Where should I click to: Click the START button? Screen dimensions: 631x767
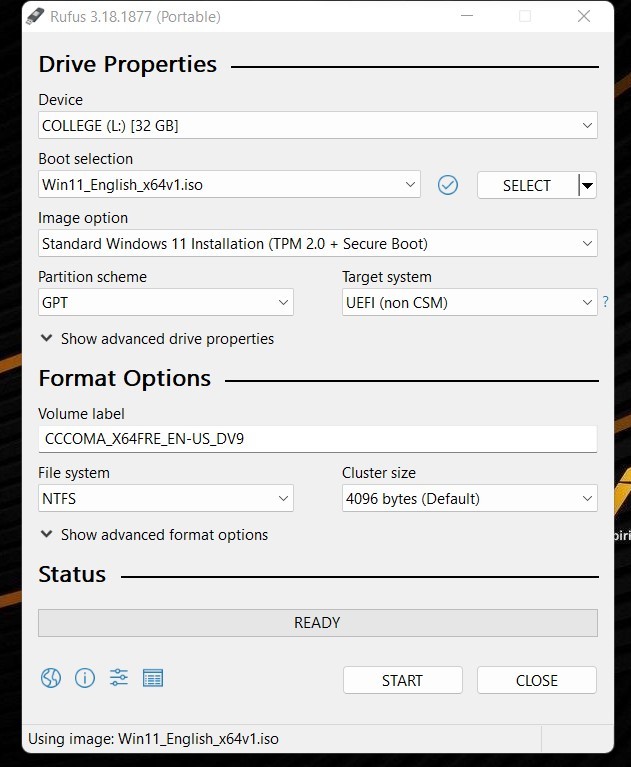click(x=403, y=680)
